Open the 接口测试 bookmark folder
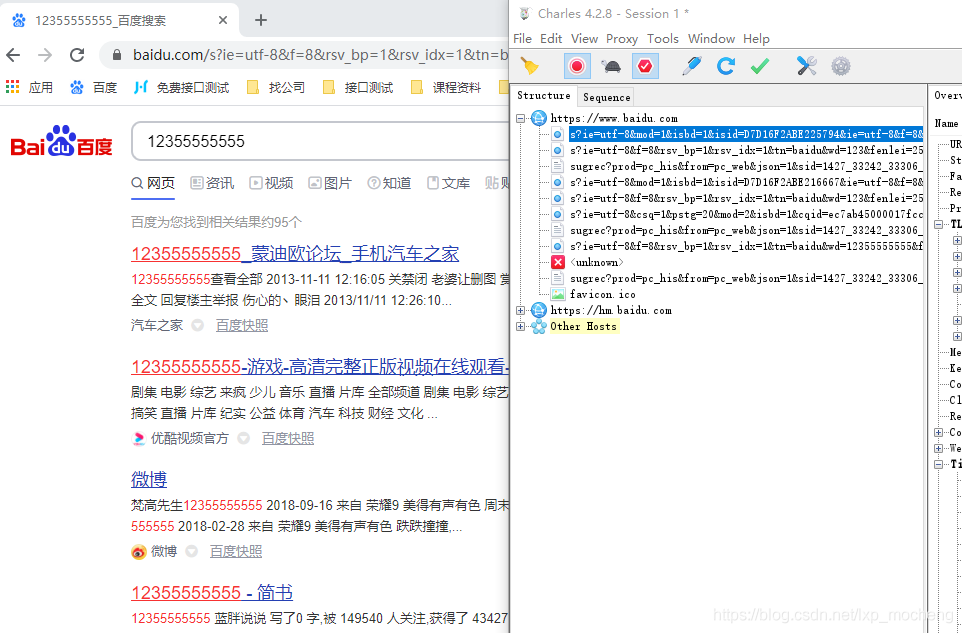 click(x=358, y=87)
